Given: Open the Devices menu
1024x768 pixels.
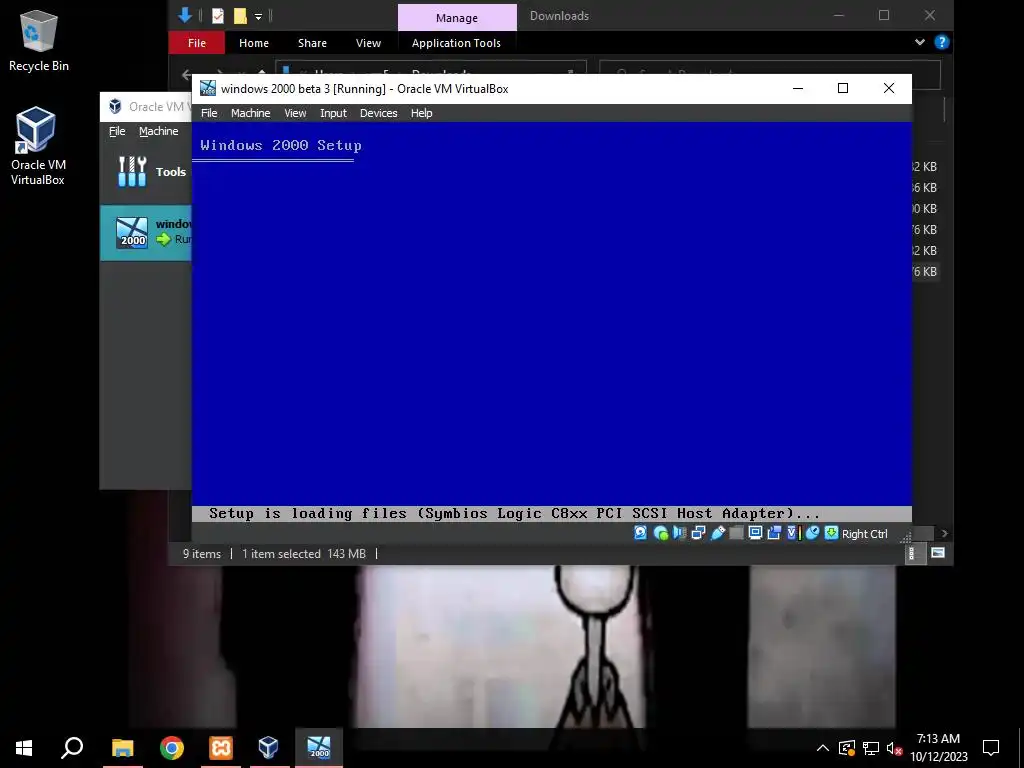Looking at the screenshot, I should 378,113.
